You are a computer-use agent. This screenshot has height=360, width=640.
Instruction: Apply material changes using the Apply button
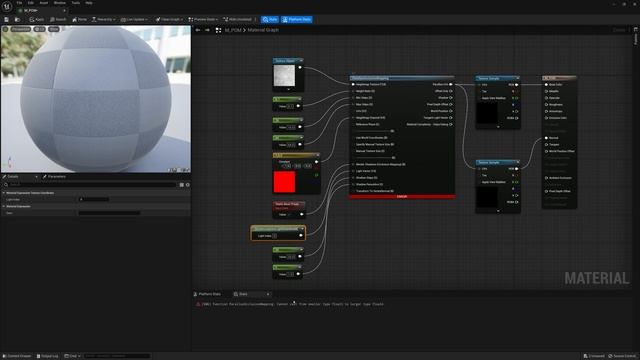36,19
